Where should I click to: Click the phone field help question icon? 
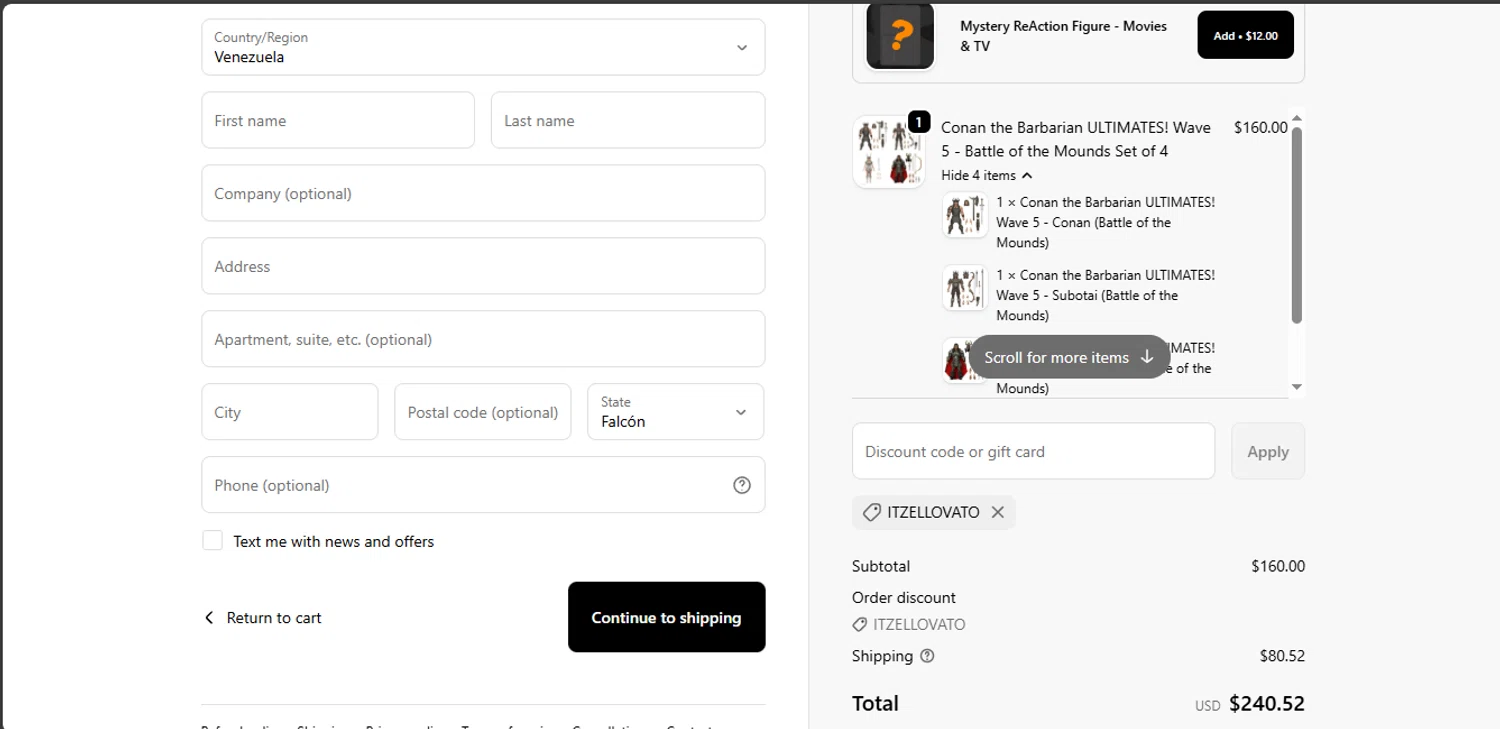[x=742, y=485]
